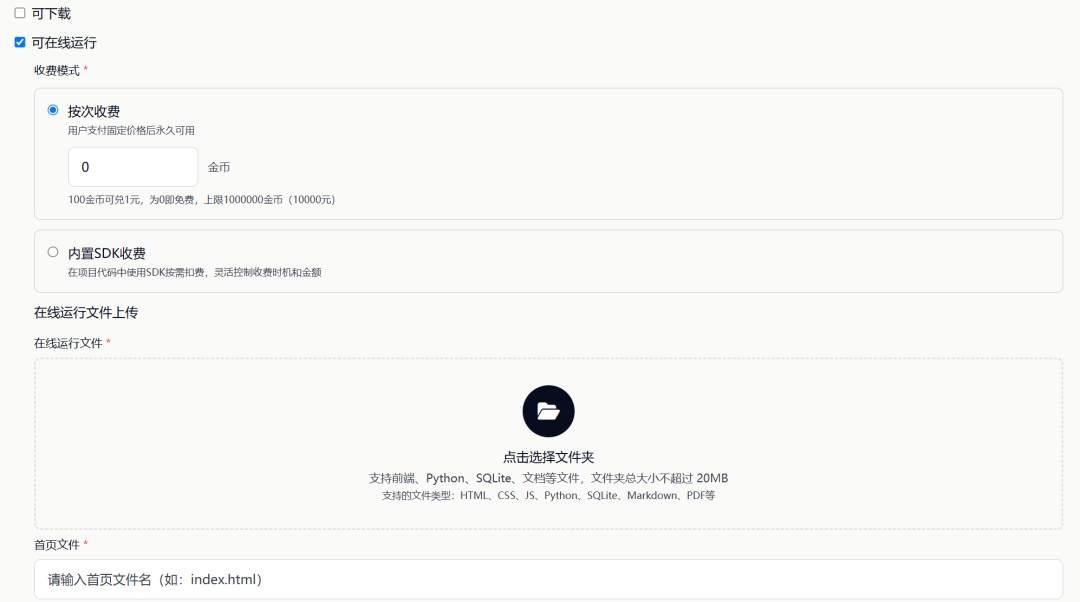Click the 在线运行文件 field label
1080x602 pixels.
pos(68,343)
